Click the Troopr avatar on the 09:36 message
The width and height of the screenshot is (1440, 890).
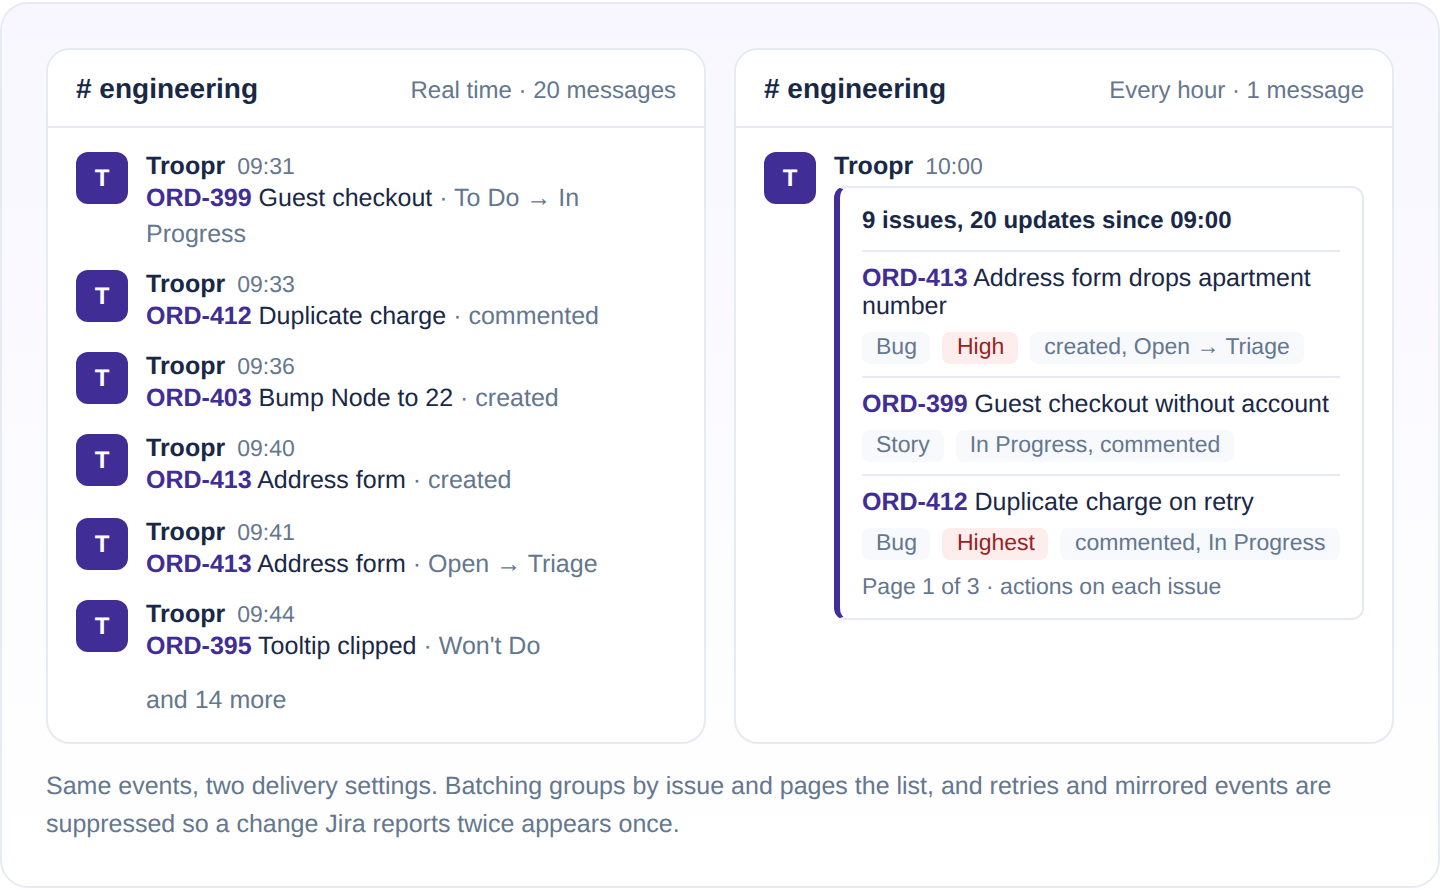pos(102,378)
